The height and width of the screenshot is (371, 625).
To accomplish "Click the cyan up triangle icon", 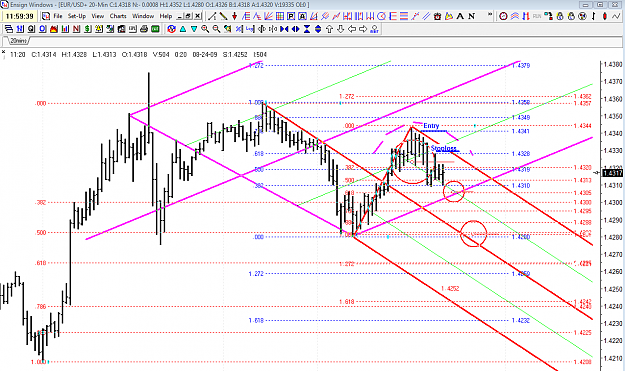I will tap(183, 29).
